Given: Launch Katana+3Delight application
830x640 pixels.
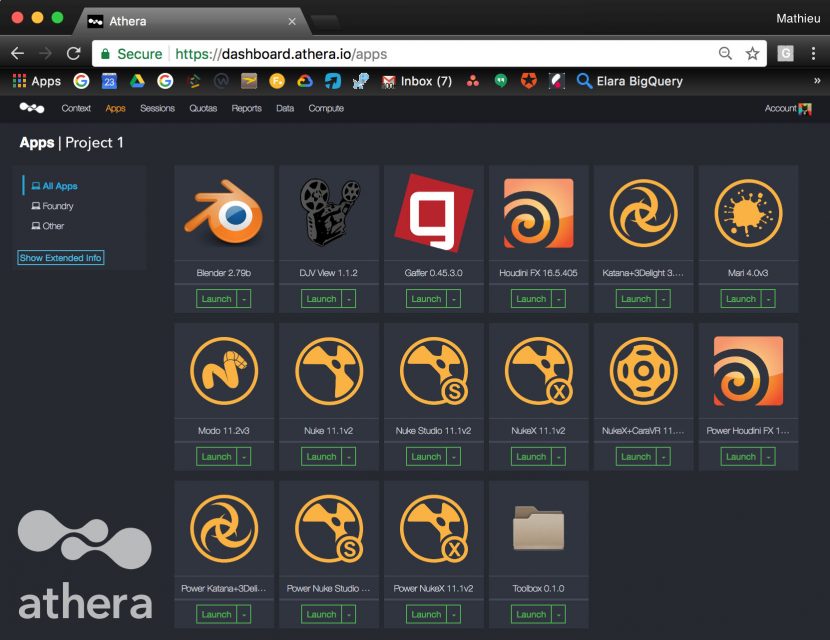Looking at the screenshot, I should (636, 299).
